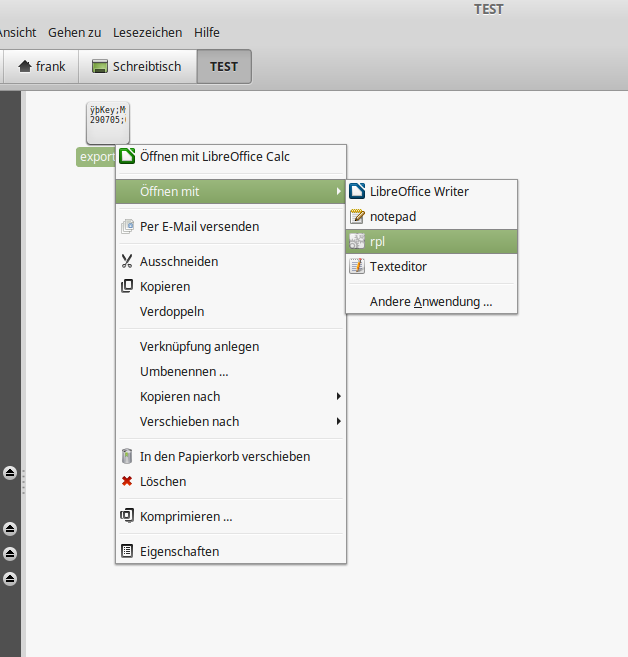
Task: Navigate to the frank home folder
Action: click(41, 67)
